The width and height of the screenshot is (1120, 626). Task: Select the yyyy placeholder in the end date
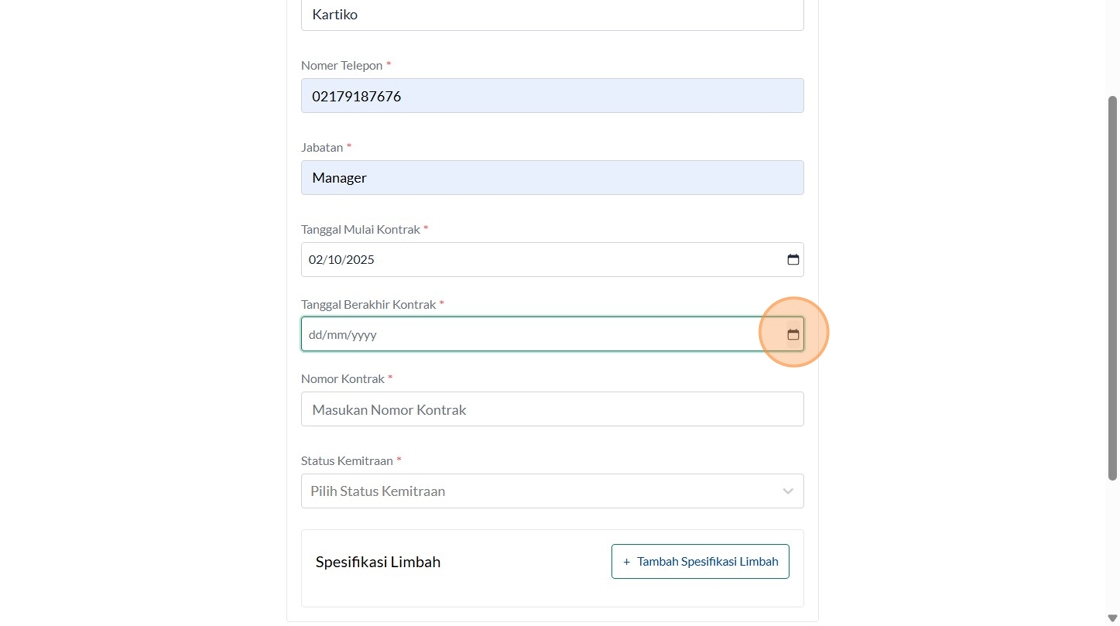[x=364, y=335]
